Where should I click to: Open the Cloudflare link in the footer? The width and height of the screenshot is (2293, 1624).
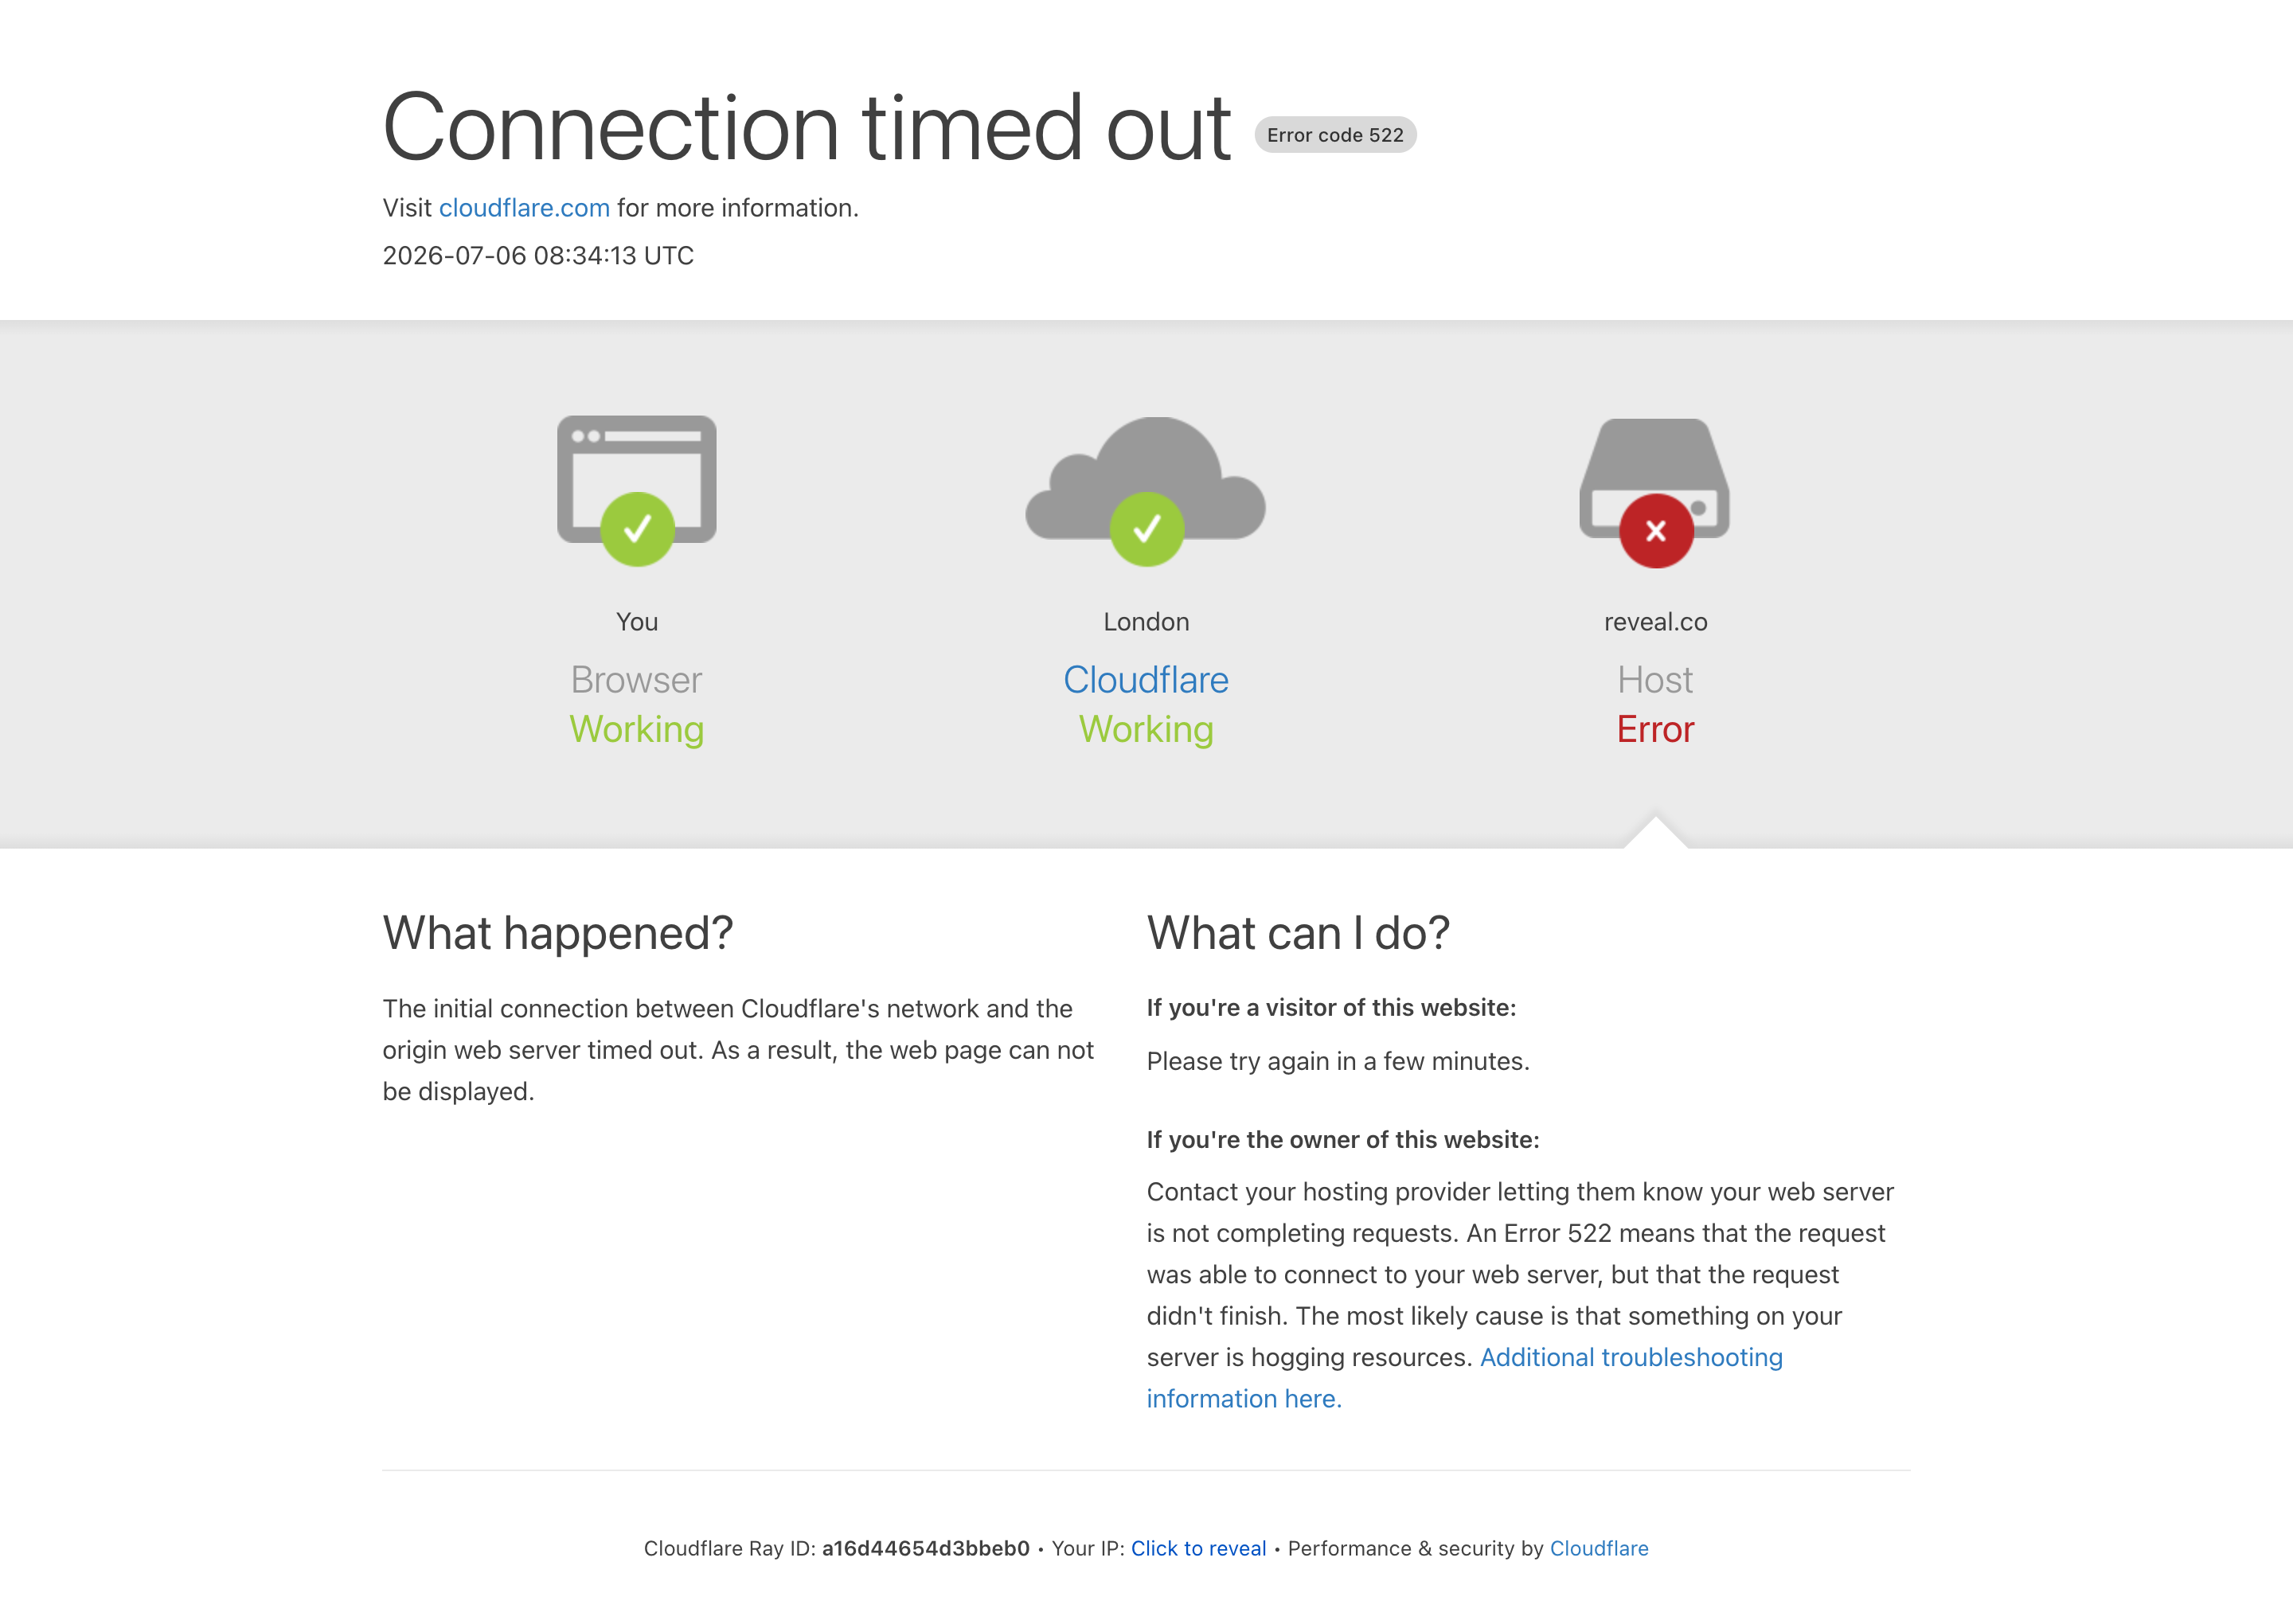tap(1599, 1548)
